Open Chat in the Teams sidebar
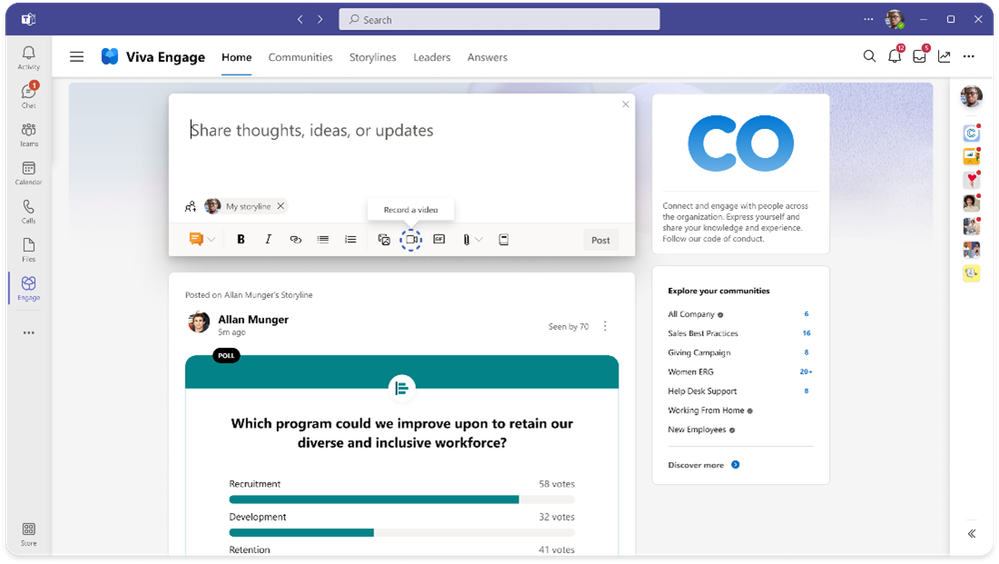The width and height of the screenshot is (999, 564). [29, 96]
